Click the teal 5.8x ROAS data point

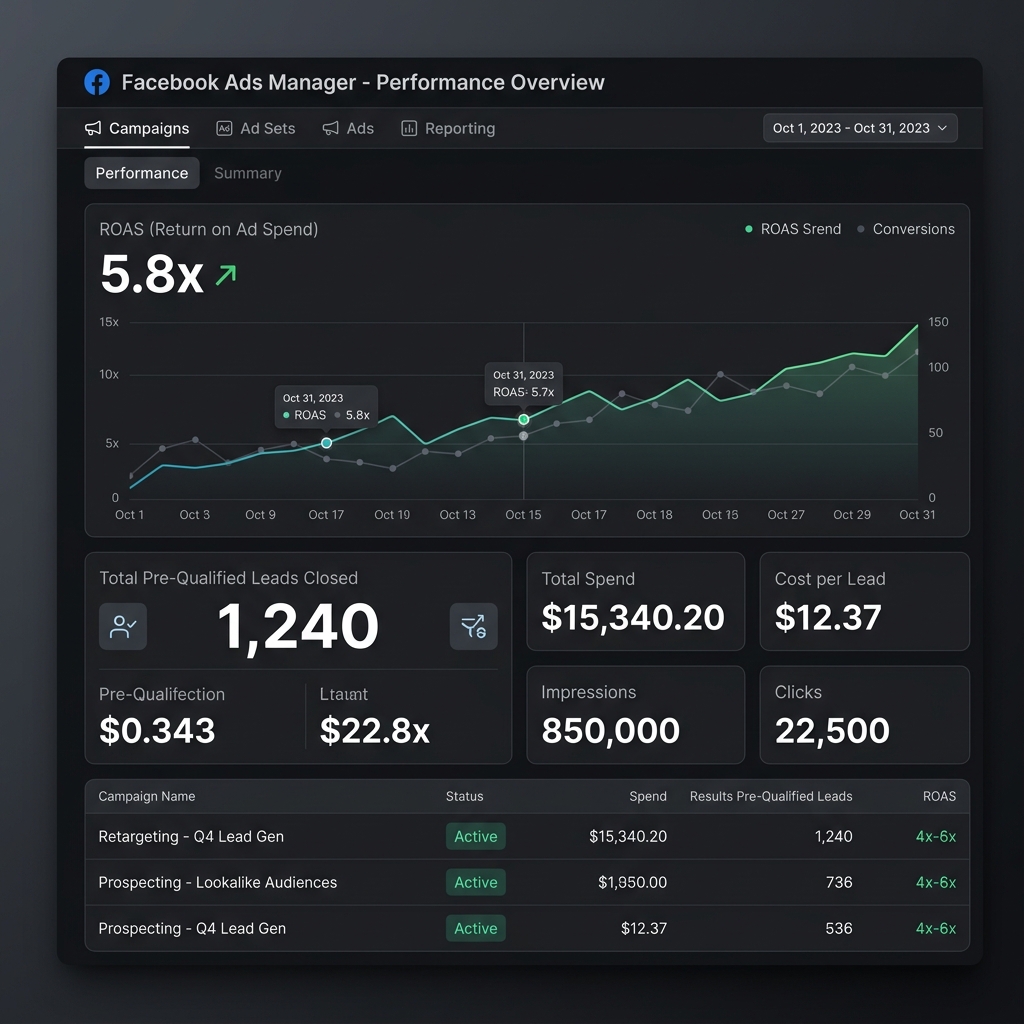pos(327,443)
